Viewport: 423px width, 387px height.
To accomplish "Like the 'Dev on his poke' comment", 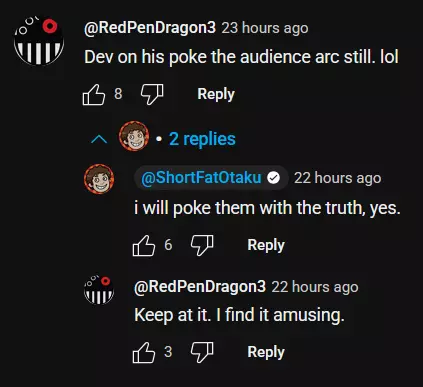I will tap(94, 94).
